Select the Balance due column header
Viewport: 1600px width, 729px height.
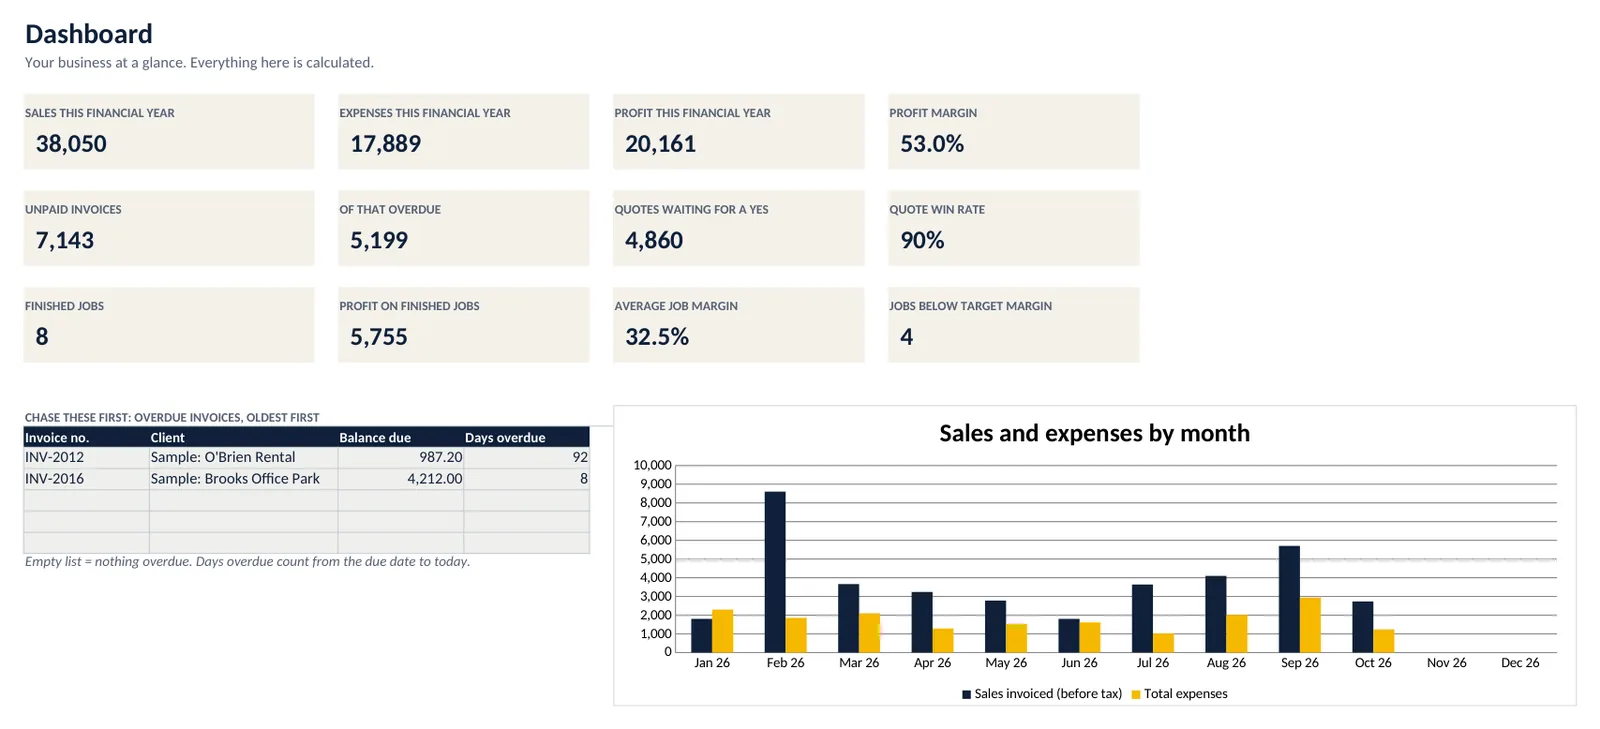tap(401, 437)
